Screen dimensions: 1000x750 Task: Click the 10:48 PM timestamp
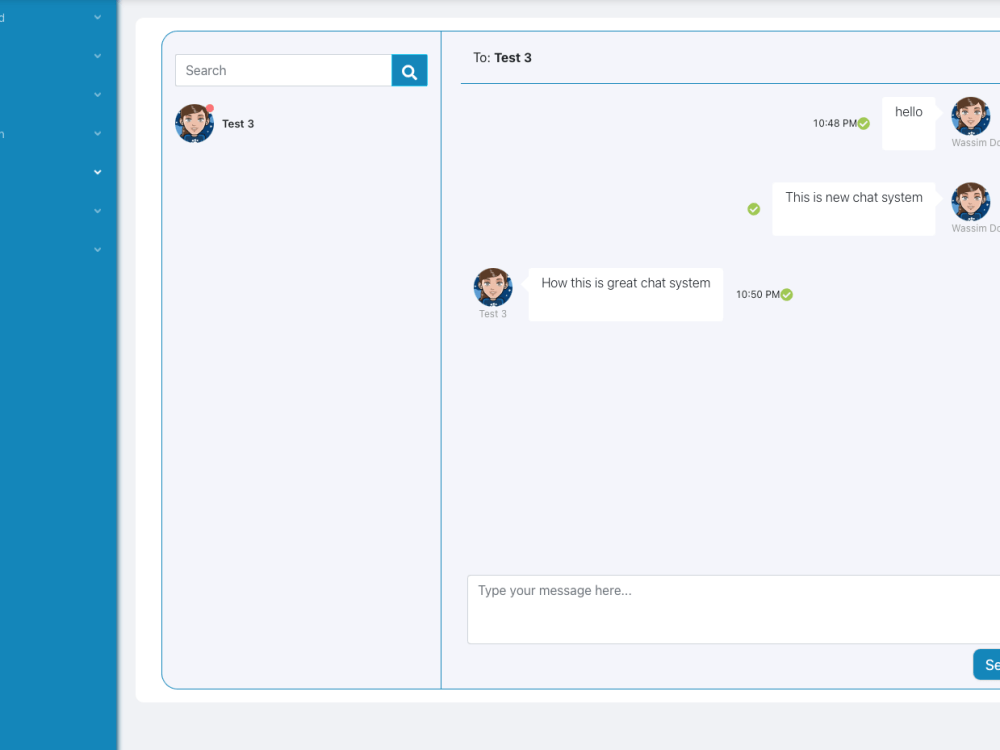(835, 123)
